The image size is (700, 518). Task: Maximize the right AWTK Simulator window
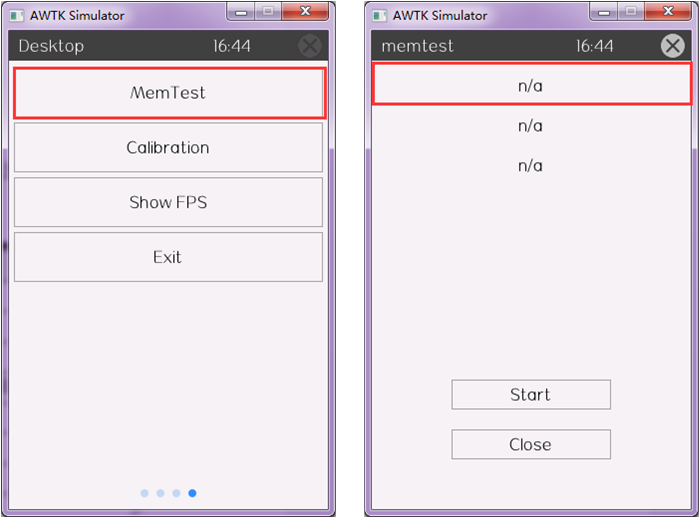pyautogui.click(x=631, y=12)
